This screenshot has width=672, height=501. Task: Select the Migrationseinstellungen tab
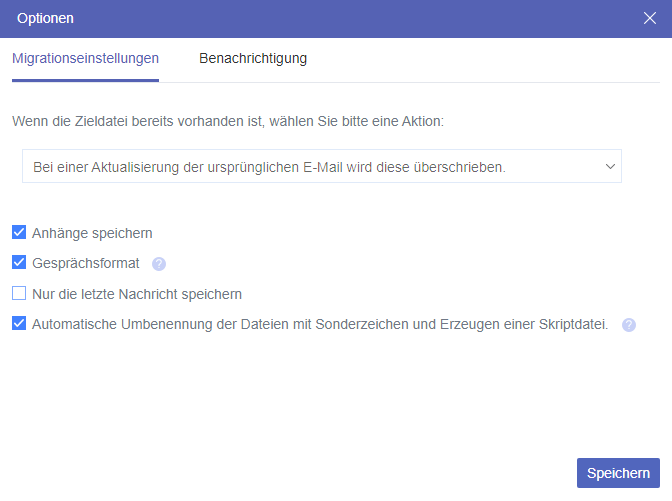(x=85, y=58)
